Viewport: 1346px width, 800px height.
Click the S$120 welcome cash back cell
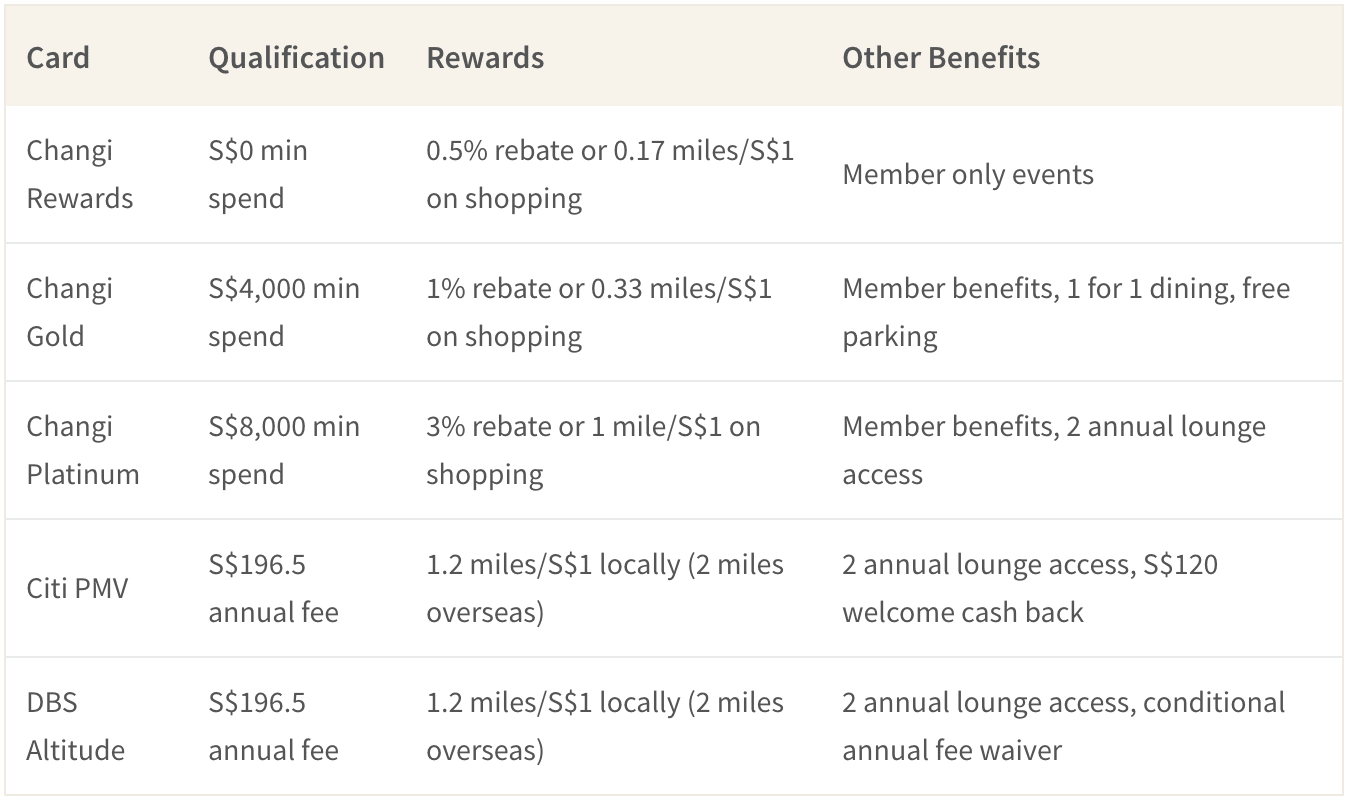pos(1030,588)
